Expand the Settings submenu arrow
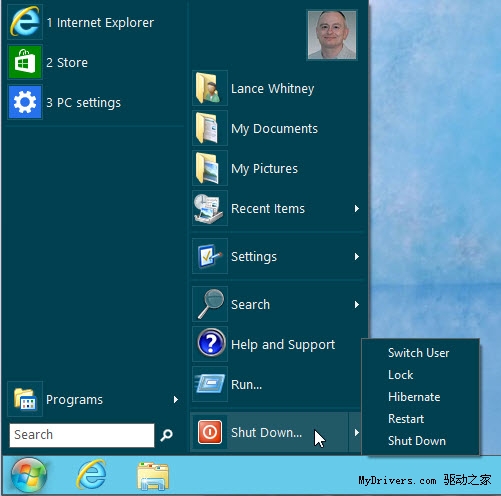This screenshot has width=501, height=496. (x=357, y=257)
